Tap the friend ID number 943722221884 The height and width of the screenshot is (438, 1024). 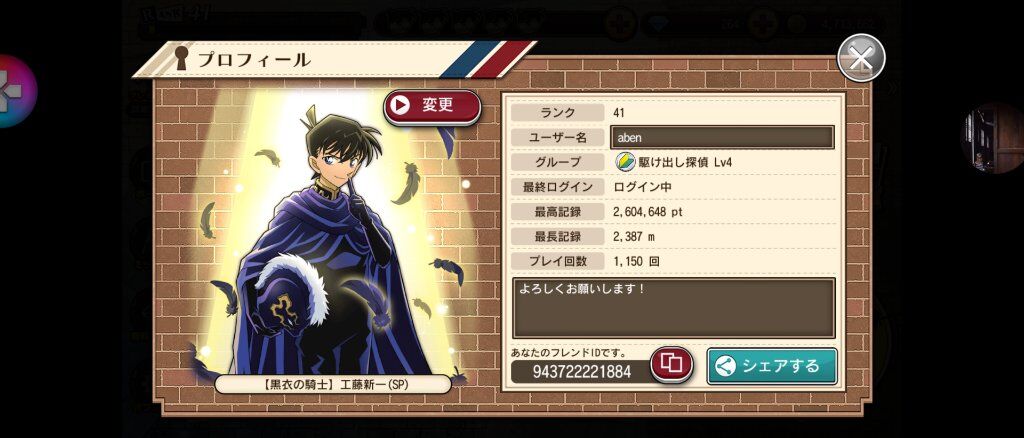(582, 372)
